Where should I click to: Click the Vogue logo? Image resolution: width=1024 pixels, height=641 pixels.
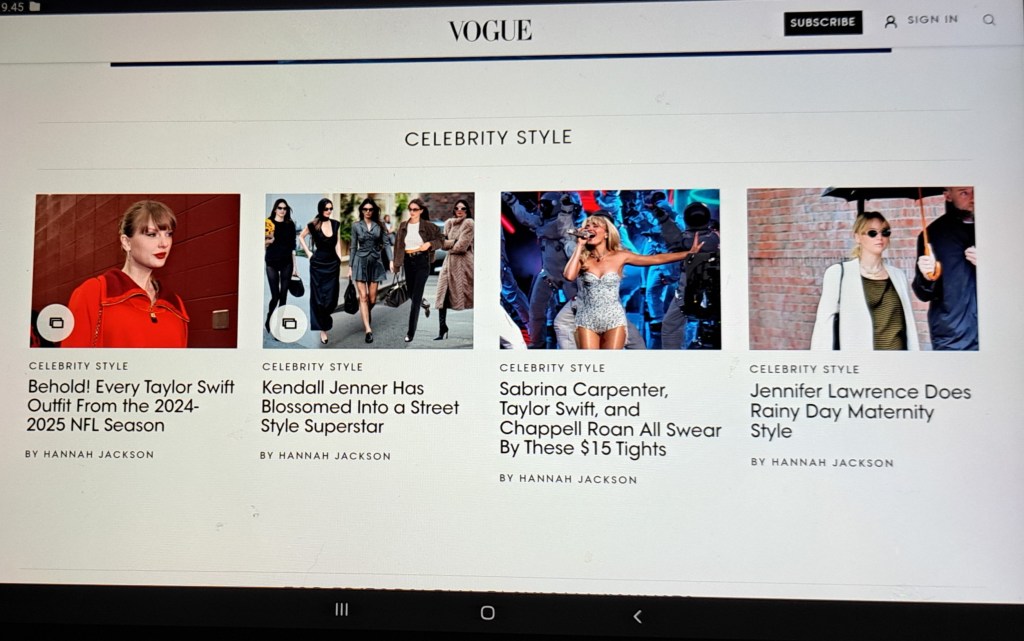click(490, 30)
